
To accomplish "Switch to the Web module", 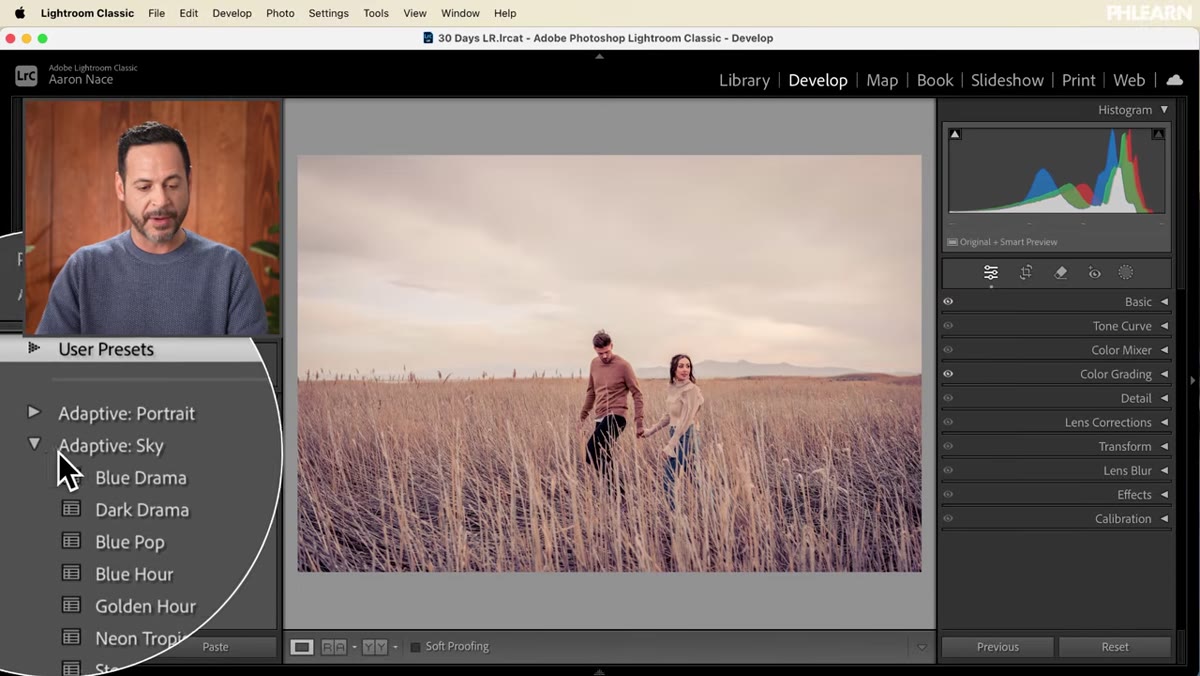I will (x=1129, y=80).
